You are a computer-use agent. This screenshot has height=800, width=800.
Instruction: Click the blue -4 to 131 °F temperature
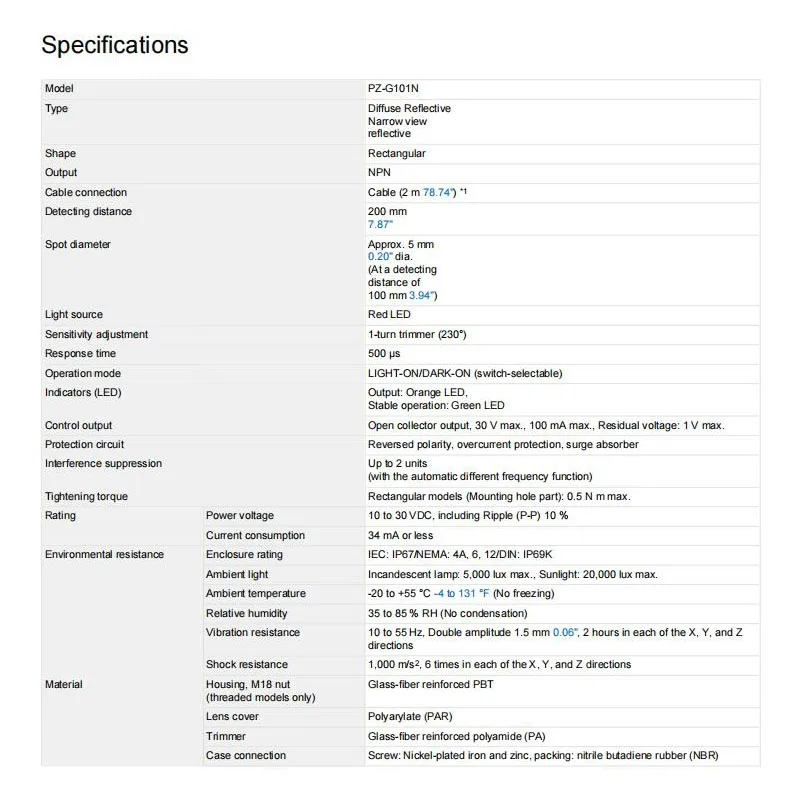(x=462, y=593)
